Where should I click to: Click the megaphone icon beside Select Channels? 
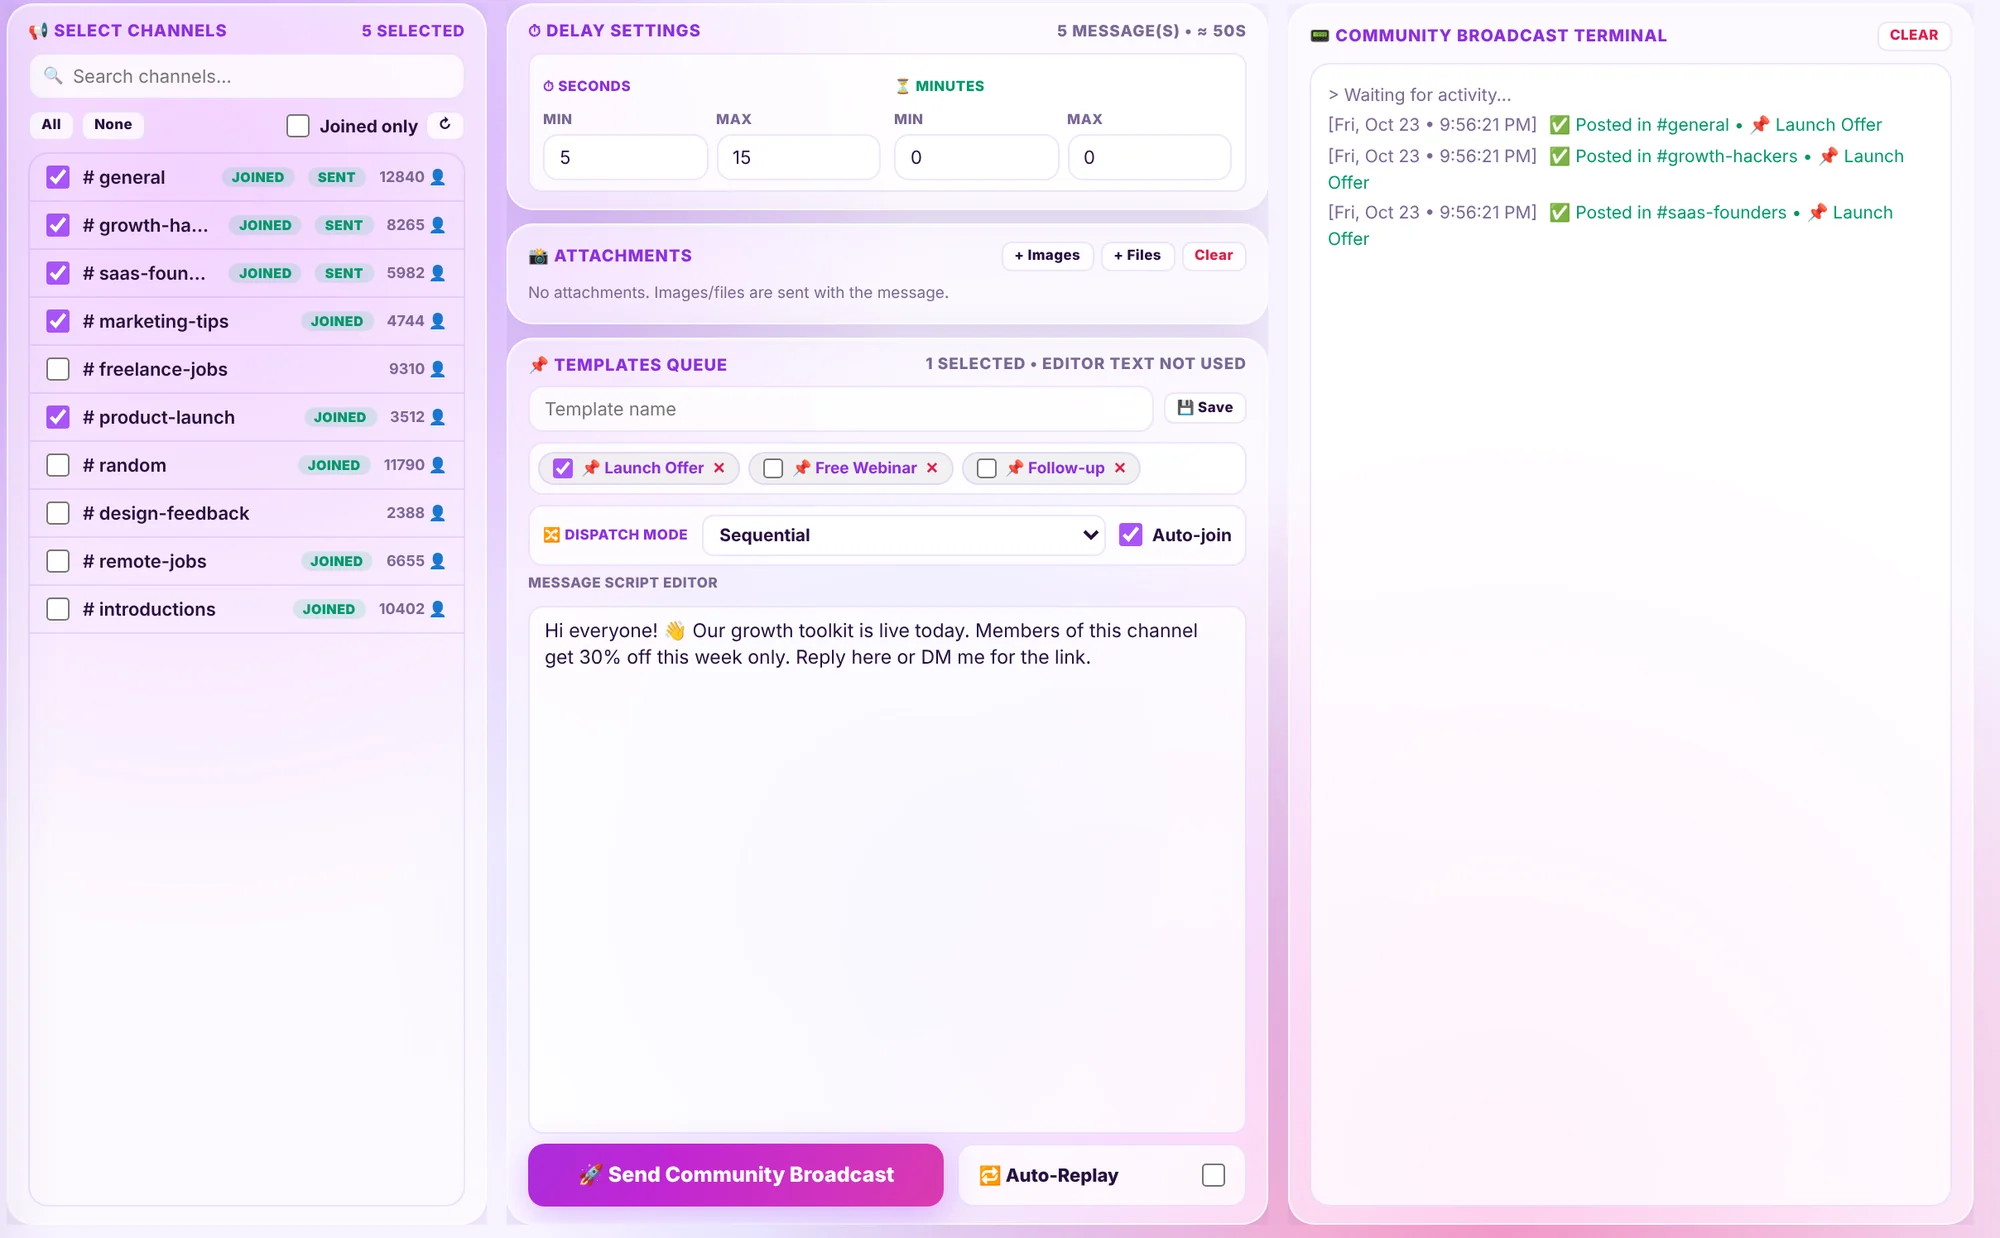[x=38, y=31]
